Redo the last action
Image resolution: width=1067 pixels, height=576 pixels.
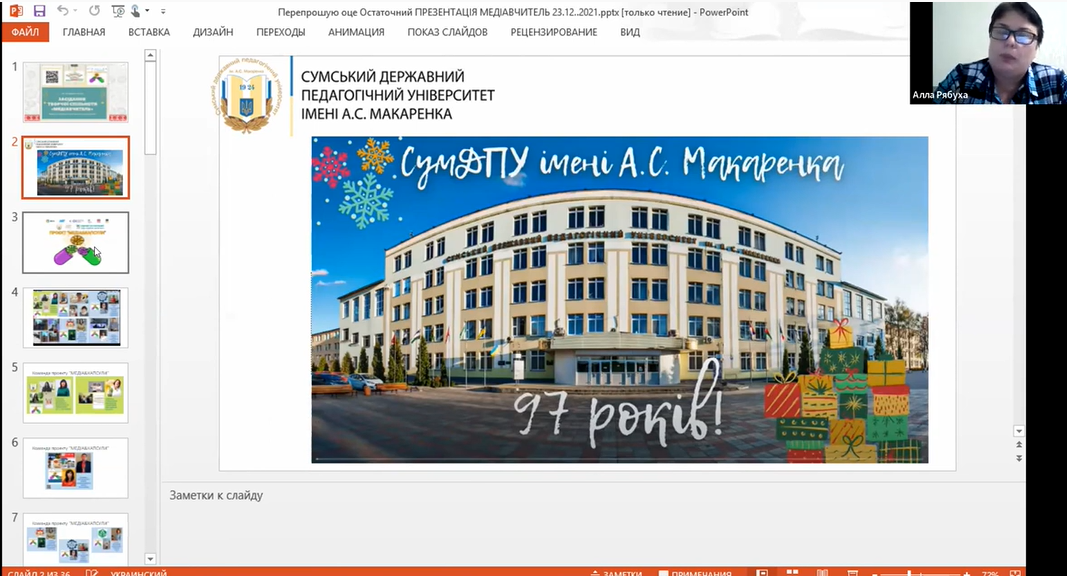95,11
